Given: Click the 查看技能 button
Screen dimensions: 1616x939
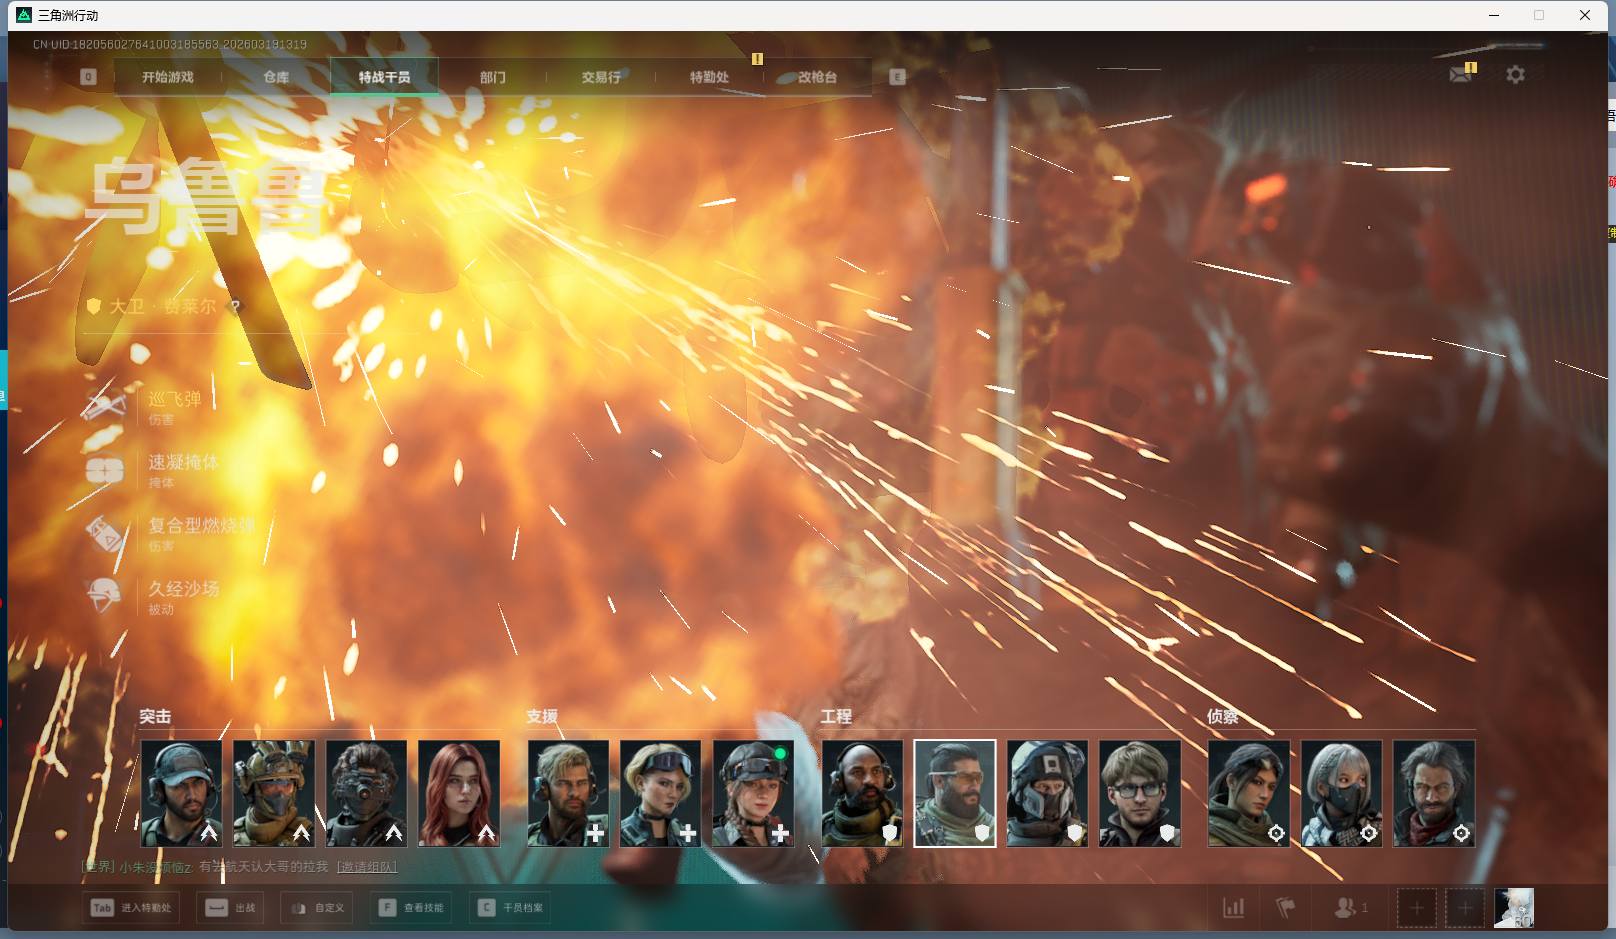Looking at the screenshot, I should 411,908.
